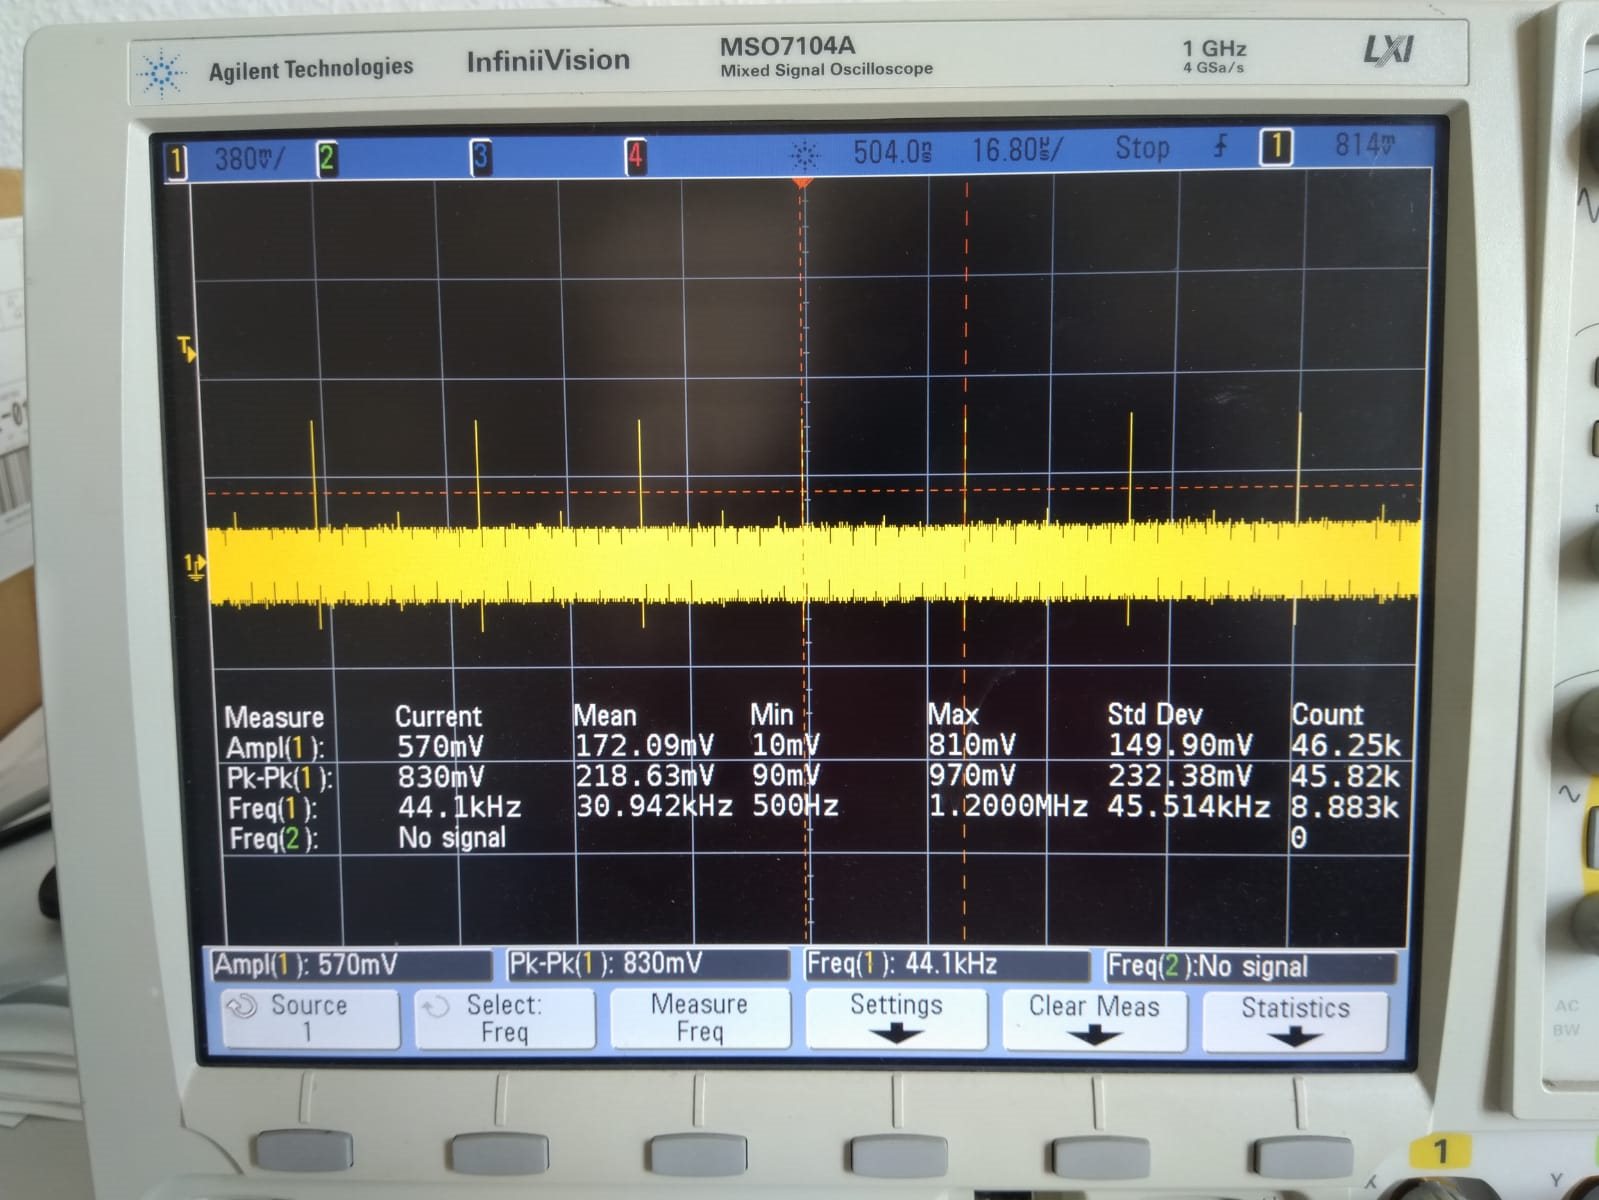
Task: Open the Clear Meas softkey menu
Action: click(x=1094, y=1019)
